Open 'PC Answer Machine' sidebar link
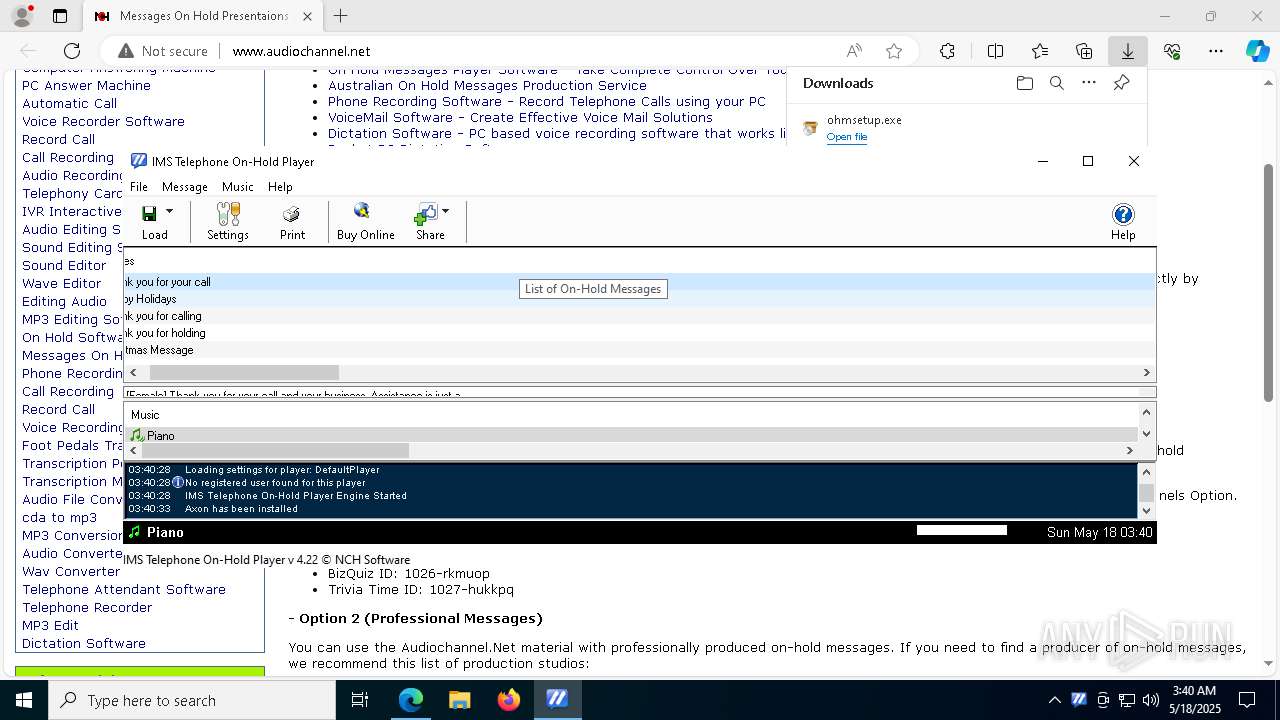1280x720 pixels. [86, 85]
